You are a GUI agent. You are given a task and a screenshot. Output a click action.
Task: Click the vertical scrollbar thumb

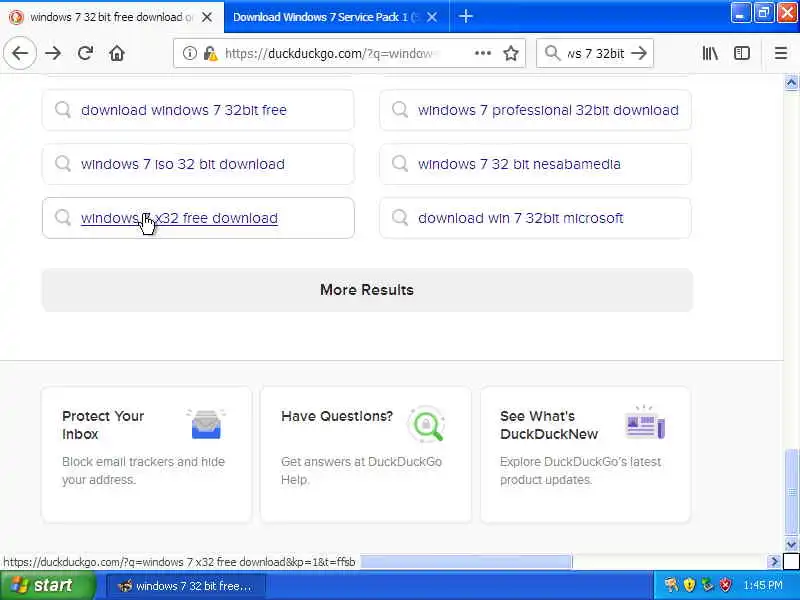point(791,492)
